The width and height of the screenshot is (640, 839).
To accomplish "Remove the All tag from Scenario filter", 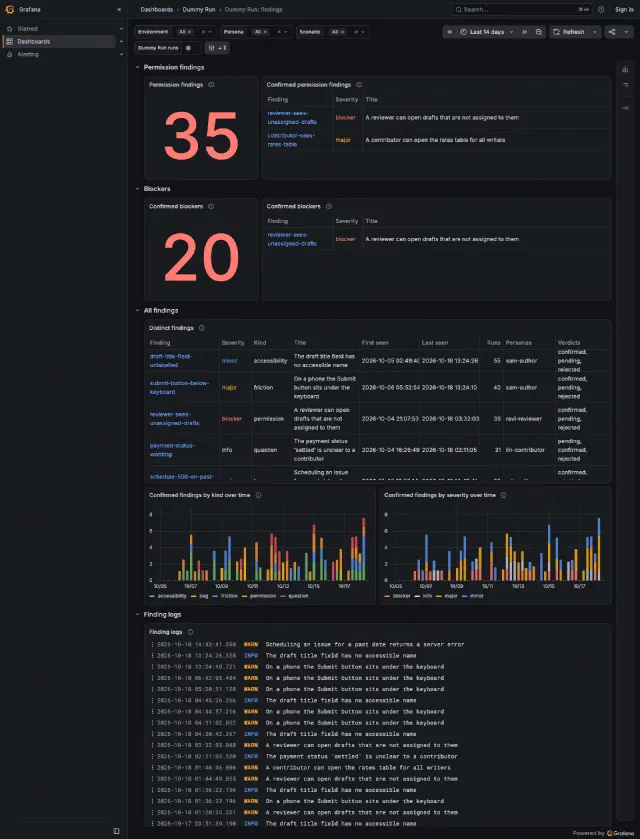I will pos(342,32).
